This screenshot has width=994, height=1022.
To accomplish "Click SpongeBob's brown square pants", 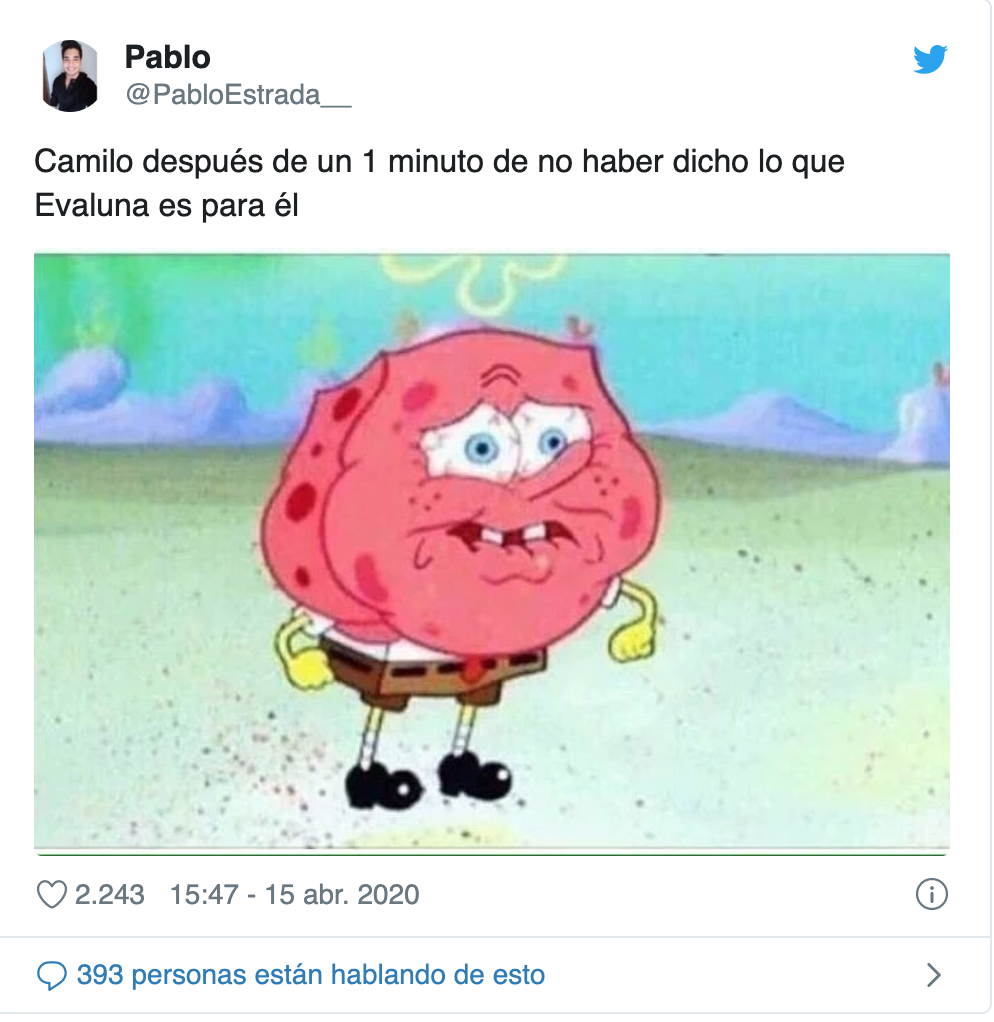I will coord(431,671).
